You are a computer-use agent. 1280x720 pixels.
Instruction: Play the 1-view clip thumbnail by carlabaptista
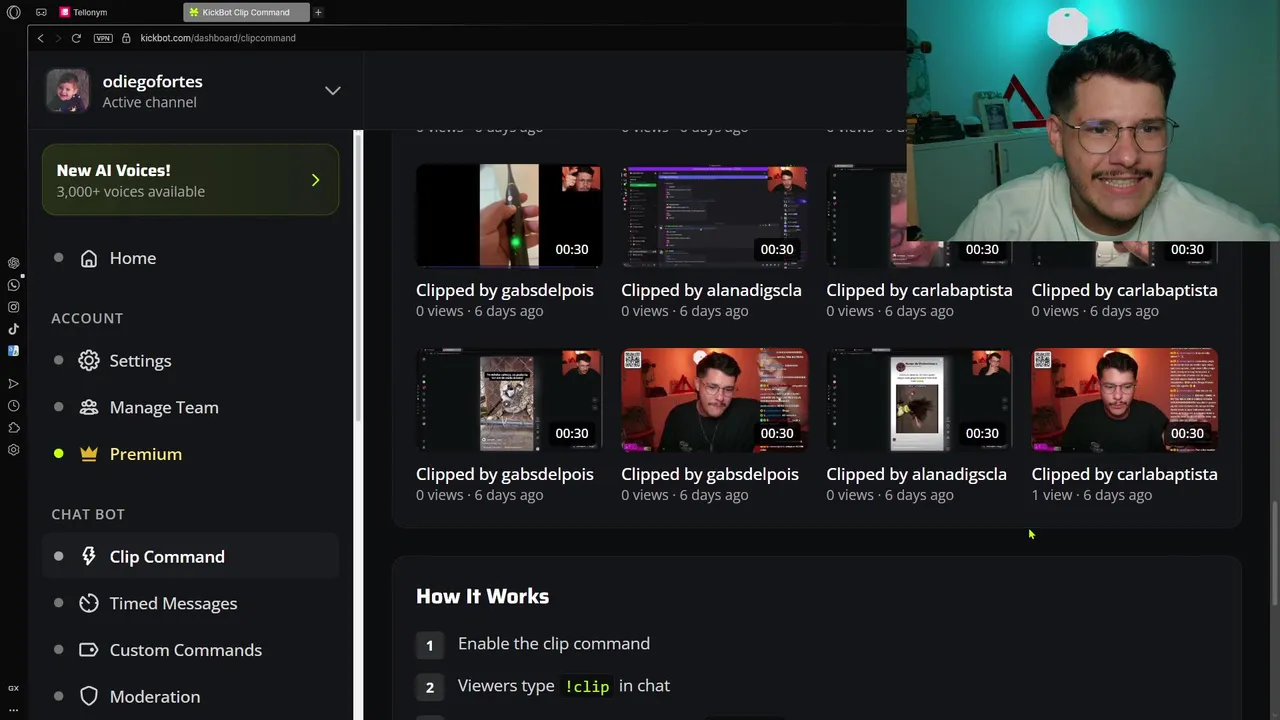click(x=1124, y=400)
